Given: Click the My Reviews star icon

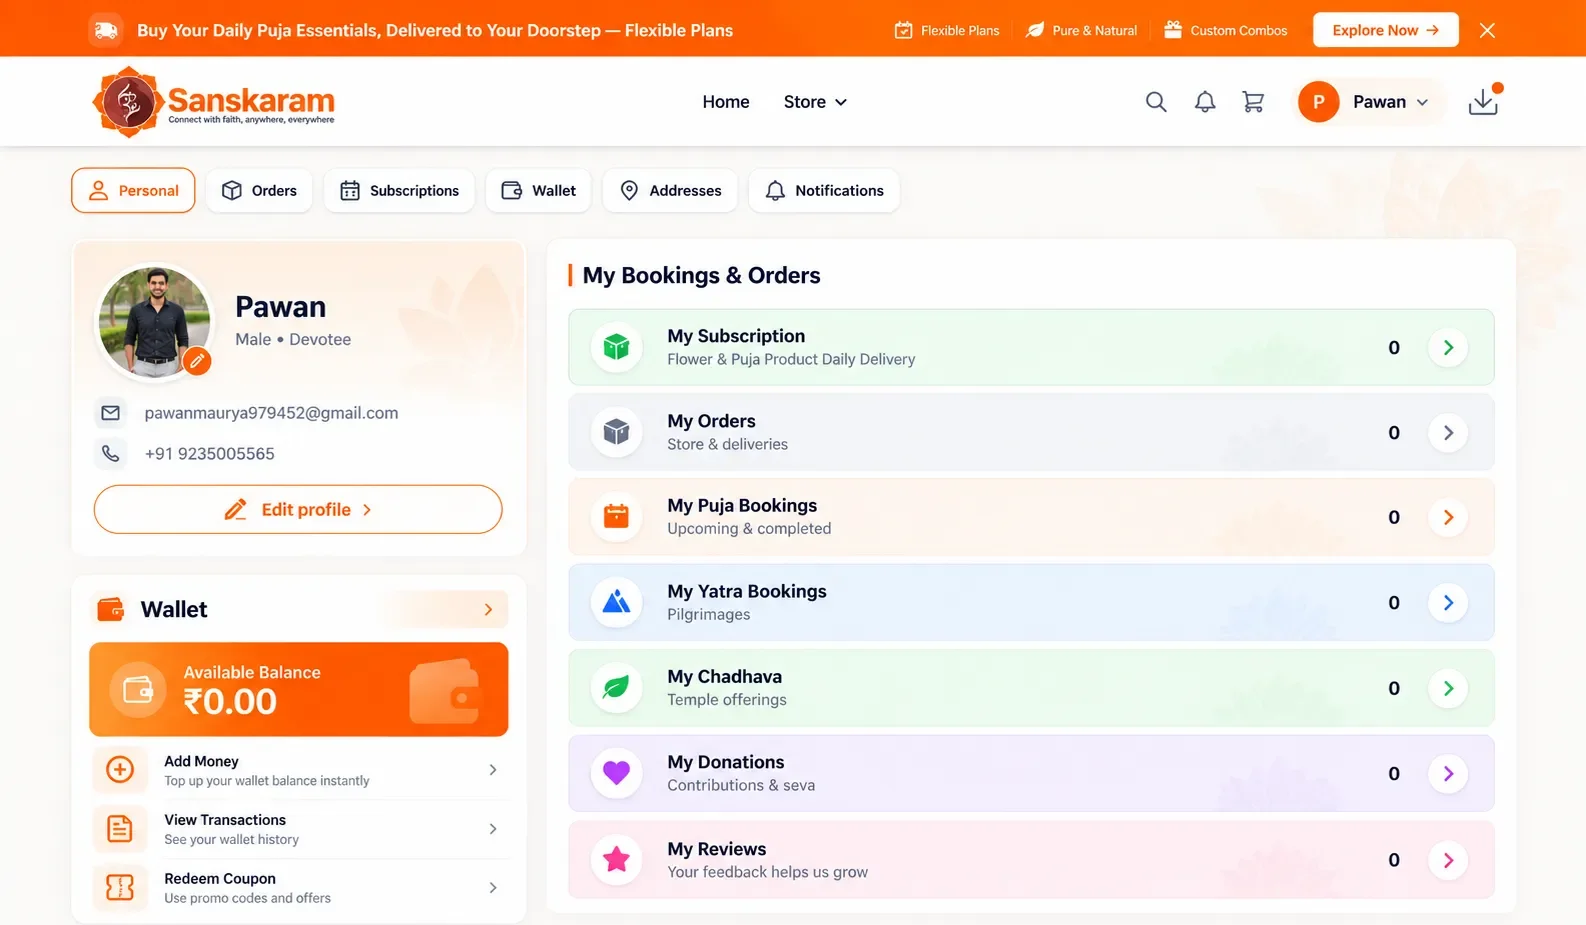Looking at the screenshot, I should point(616,859).
